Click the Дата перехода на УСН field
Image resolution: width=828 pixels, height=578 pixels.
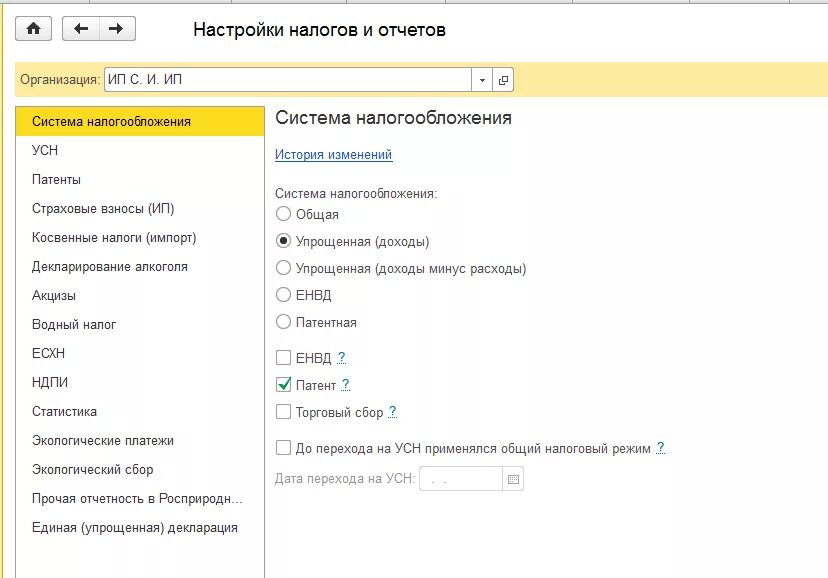pyautogui.click(x=460, y=479)
